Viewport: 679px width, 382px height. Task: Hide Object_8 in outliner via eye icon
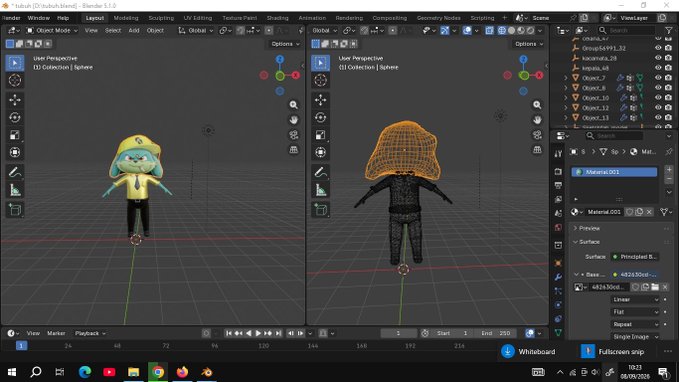658,88
